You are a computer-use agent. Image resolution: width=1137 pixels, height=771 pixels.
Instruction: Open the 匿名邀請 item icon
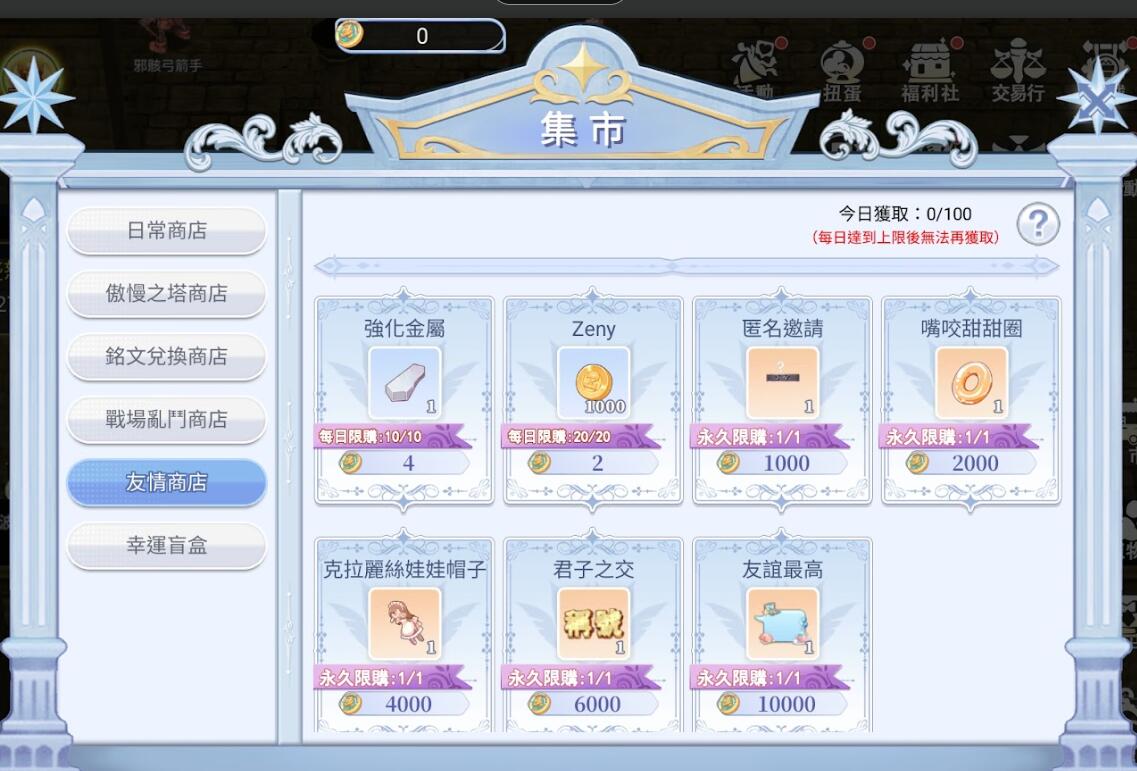(x=782, y=382)
